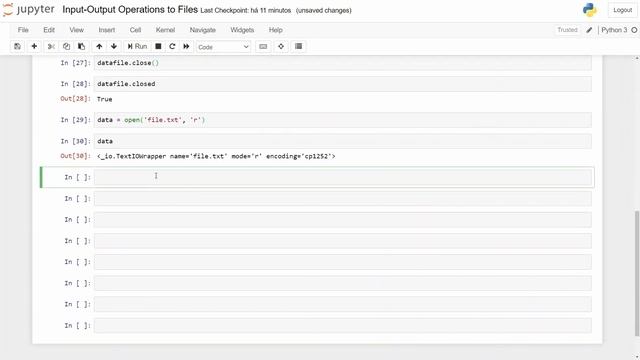640x360 pixels.
Task: Open the command palette keyboard icon
Action: pyautogui.click(x=263, y=47)
